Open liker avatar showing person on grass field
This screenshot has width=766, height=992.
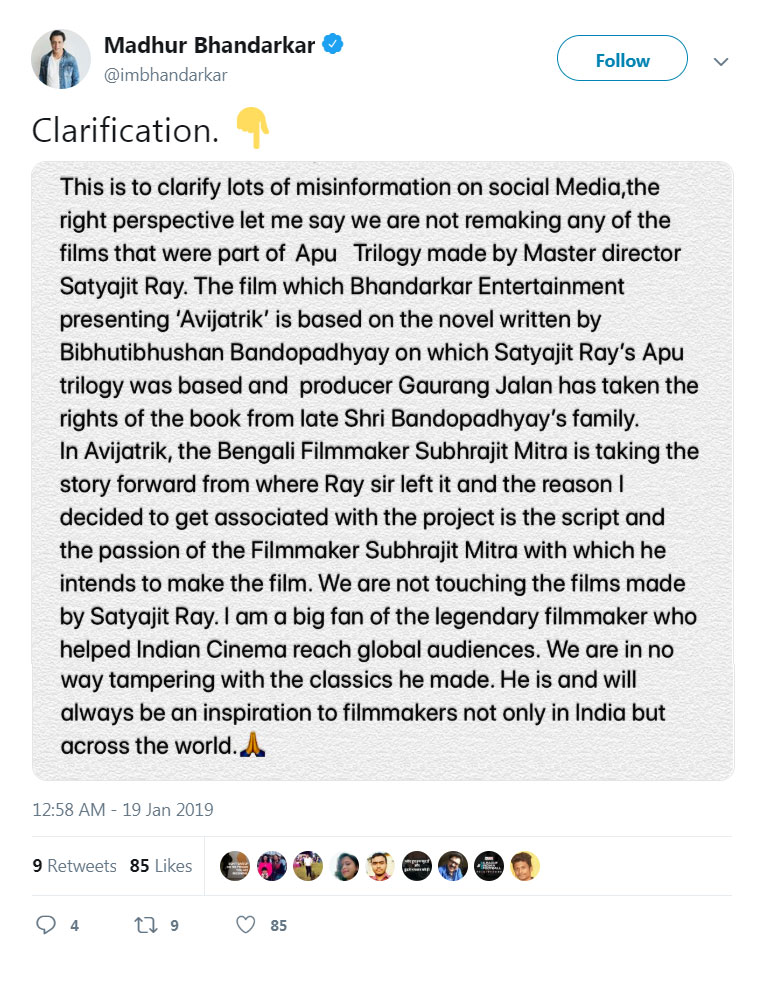point(308,866)
